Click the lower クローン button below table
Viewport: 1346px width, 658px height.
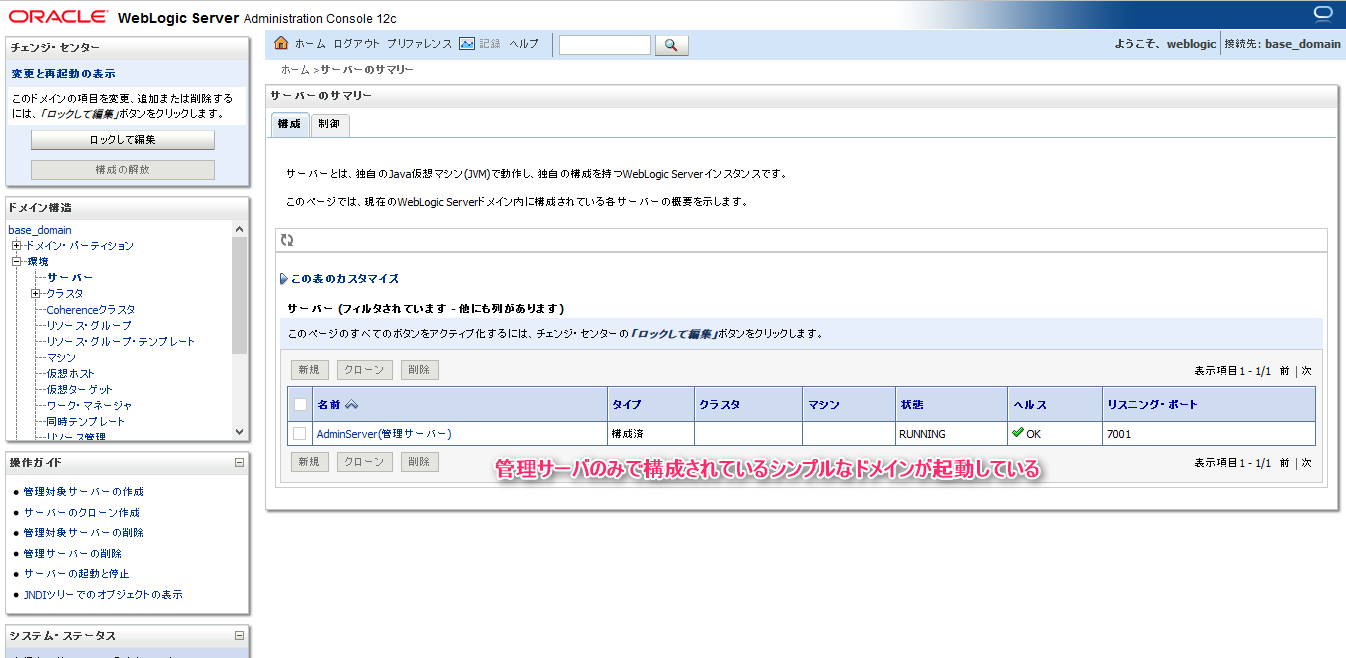[x=364, y=462]
